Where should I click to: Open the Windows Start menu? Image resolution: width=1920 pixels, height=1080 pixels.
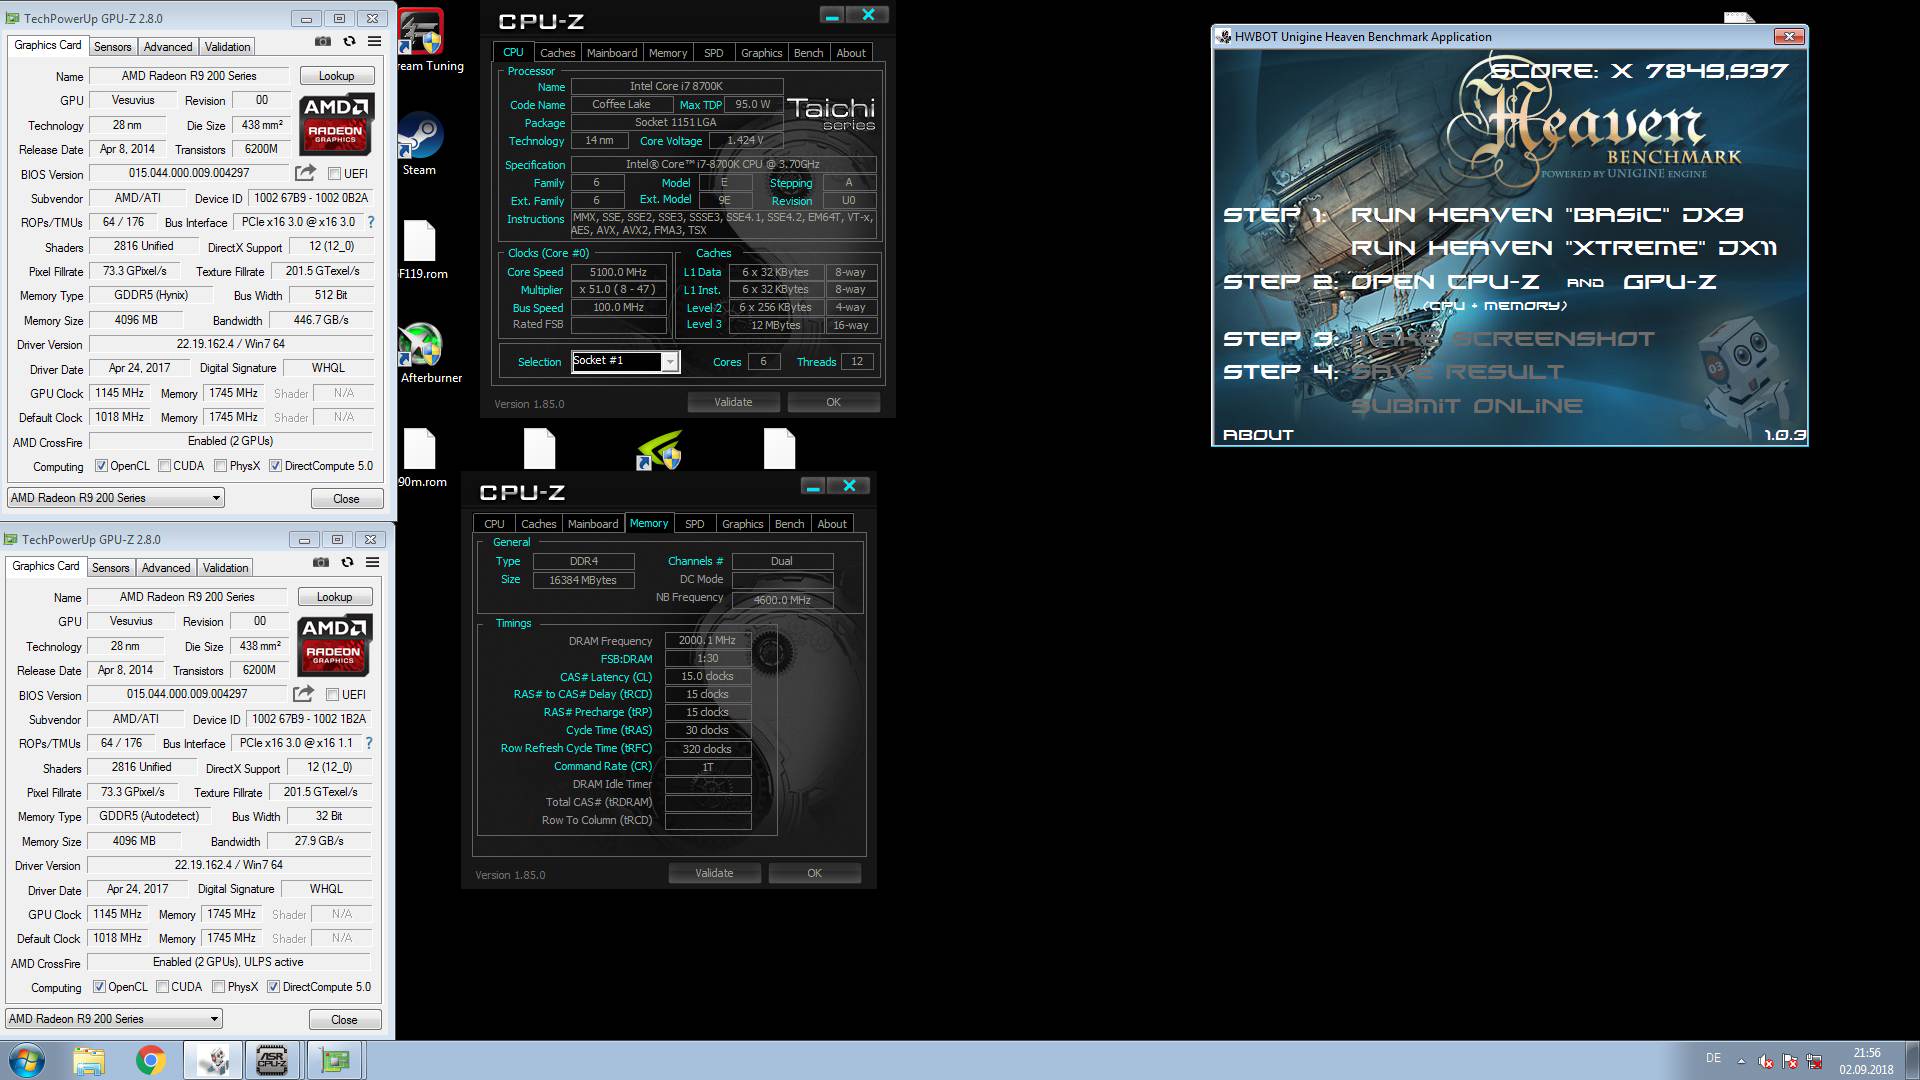27,1060
